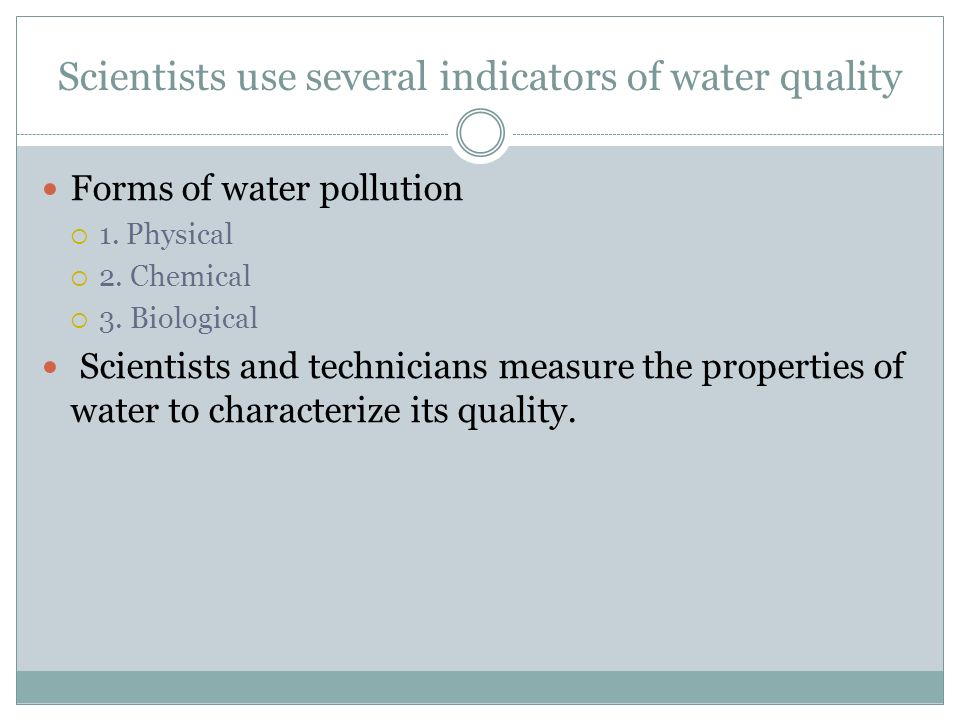Click the word technicians in second bullet

pyautogui.click(x=398, y=366)
